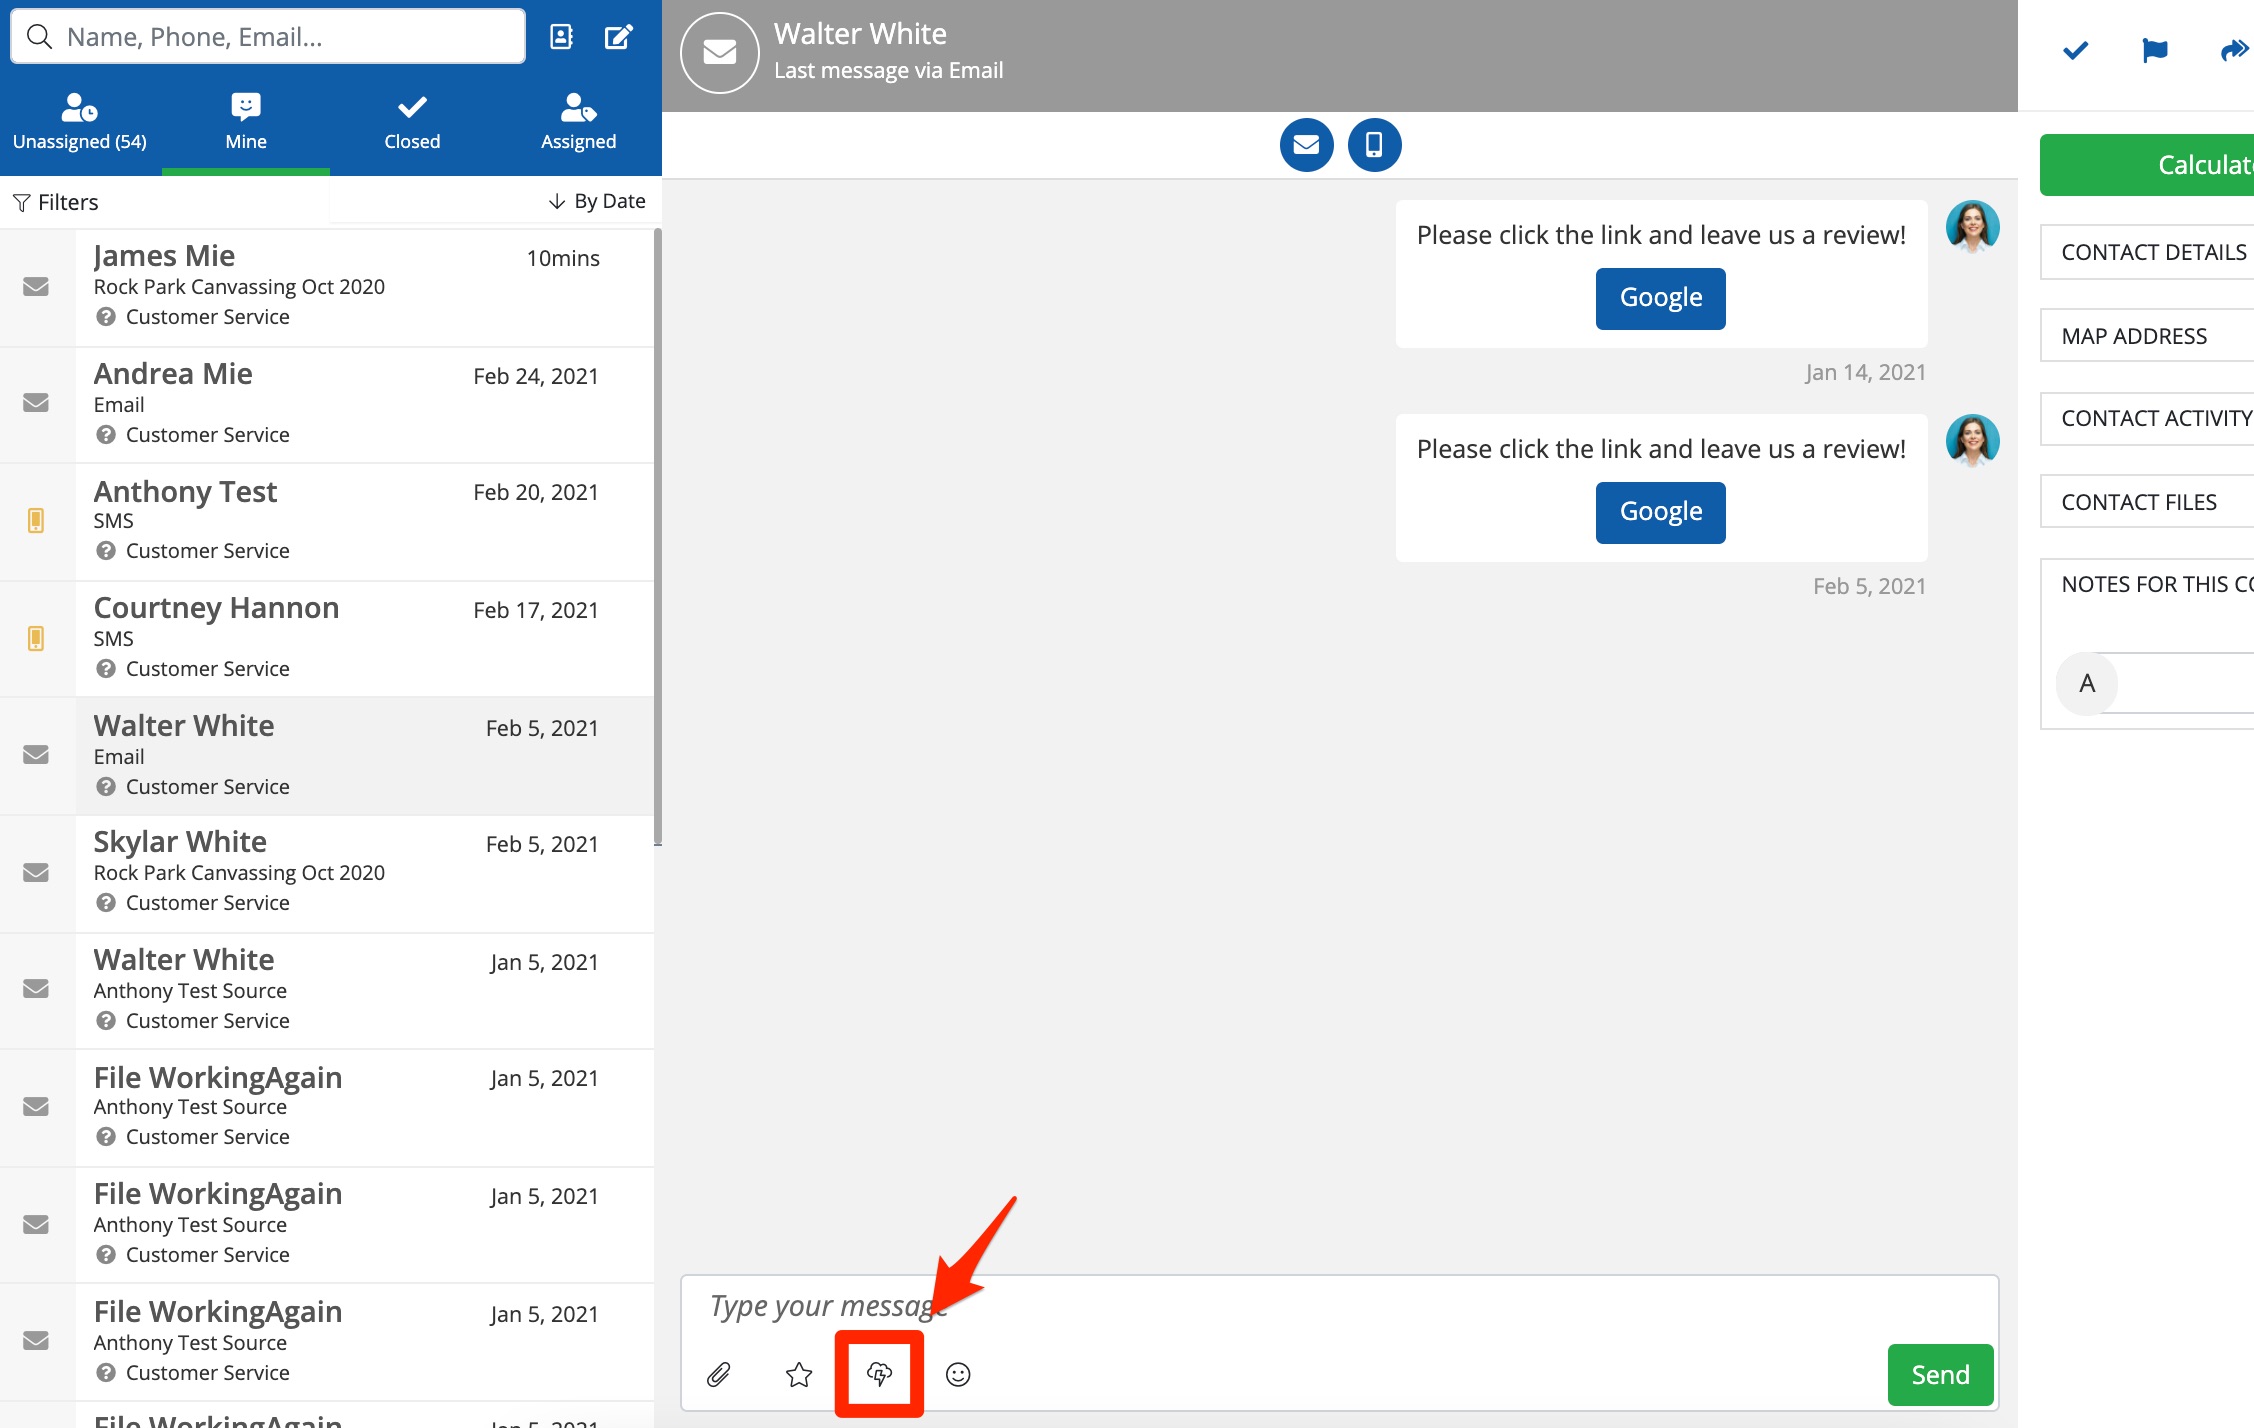The height and width of the screenshot is (1428, 2254).
Task: Open the Filters option
Action: click(56, 202)
